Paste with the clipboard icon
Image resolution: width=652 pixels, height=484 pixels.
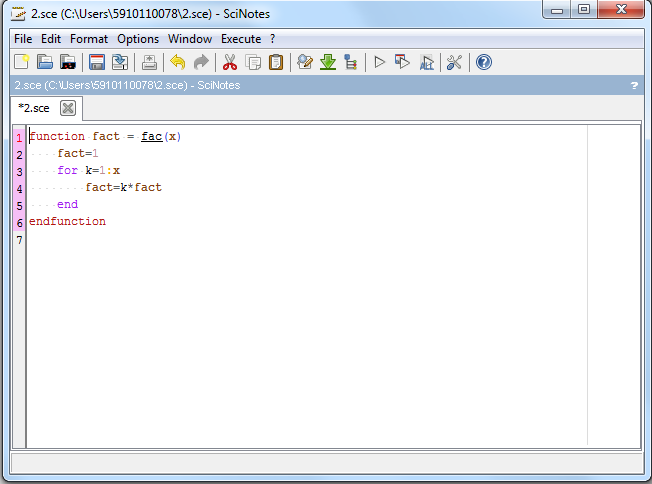[276, 62]
